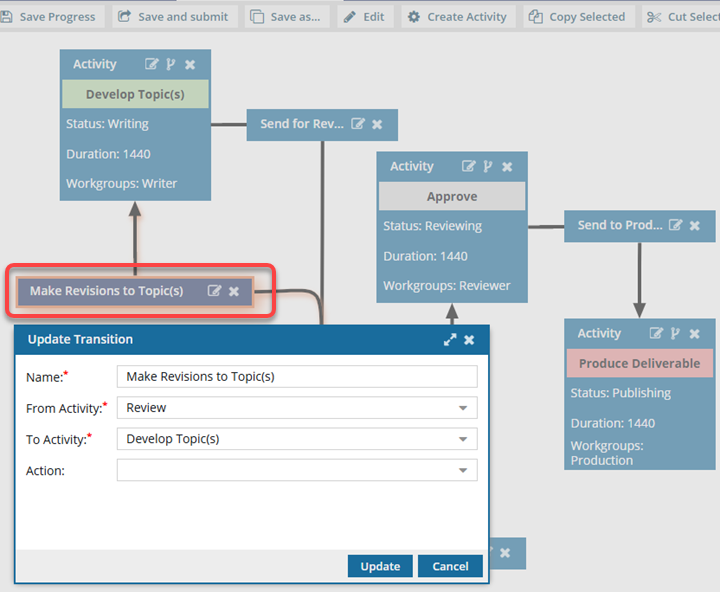720x592 pixels.
Task: Click edit icon on Approve activity
Action: pos(468,166)
